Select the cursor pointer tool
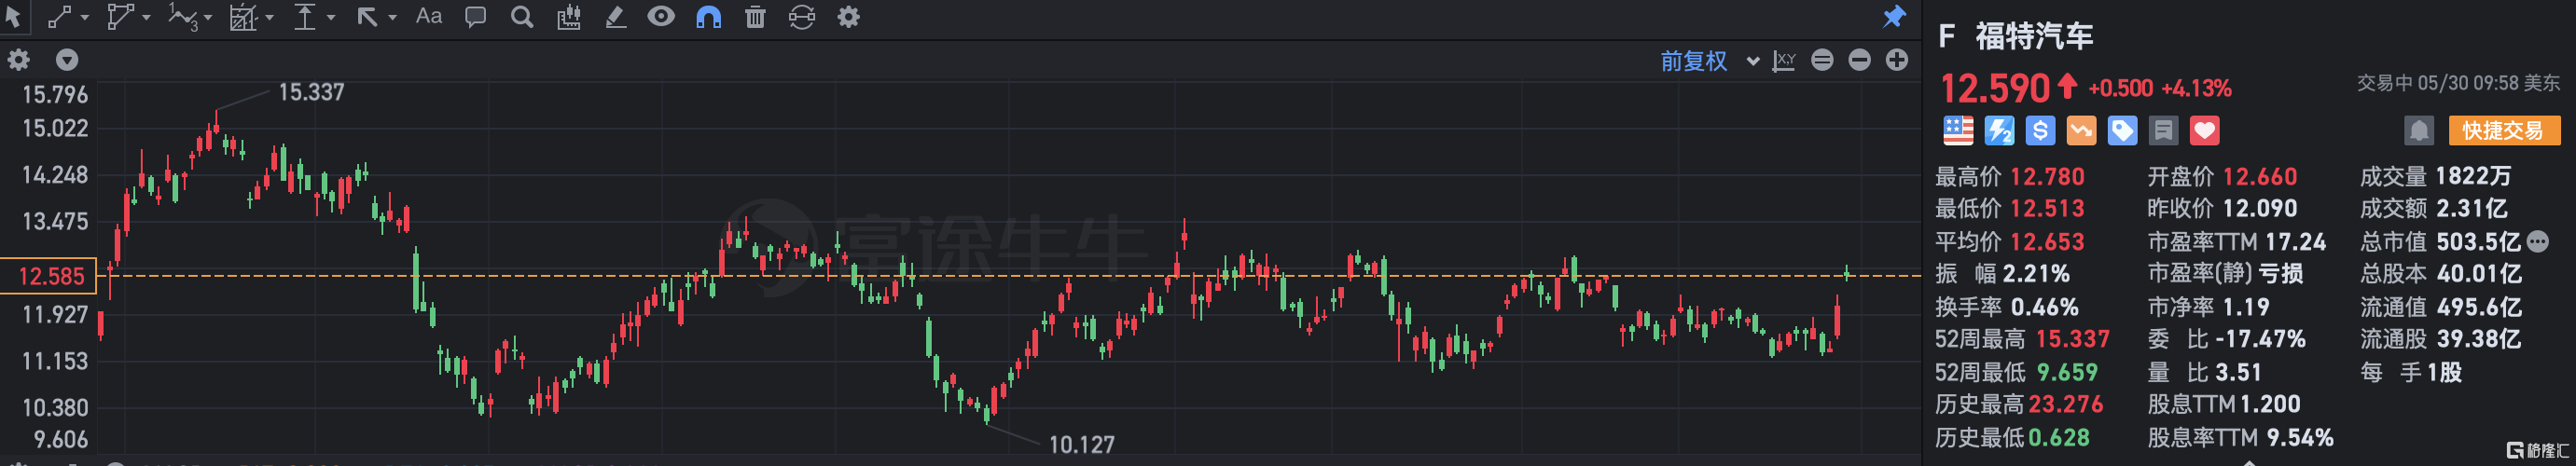The height and width of the screenshot is (466, 2576). [x=13, y=17]
